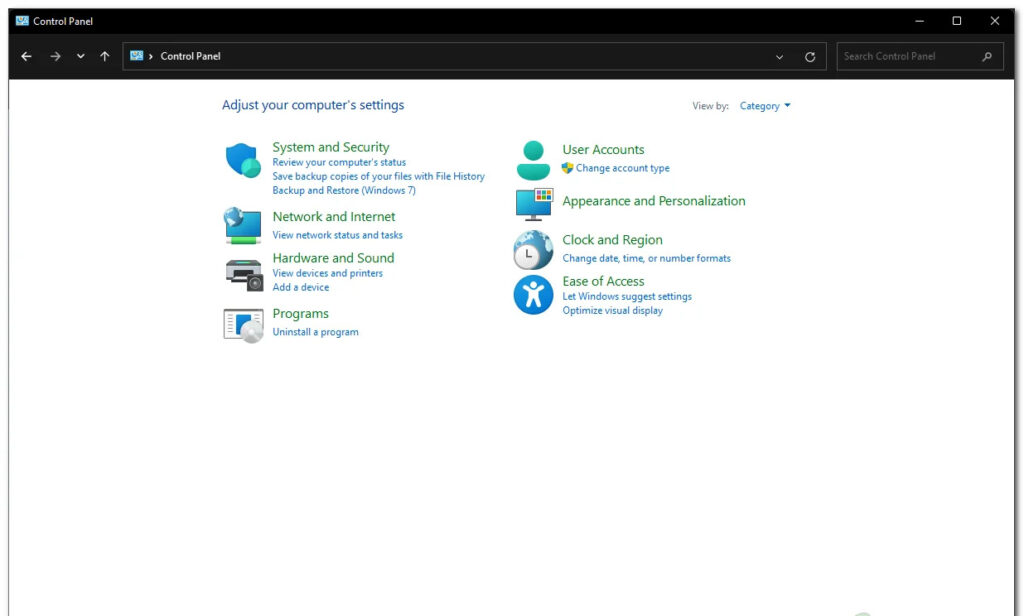Screen dimensions: 1024x616
Task: Open Backup and Restore (Windows 7)
Action: click(x=344, y=190)
